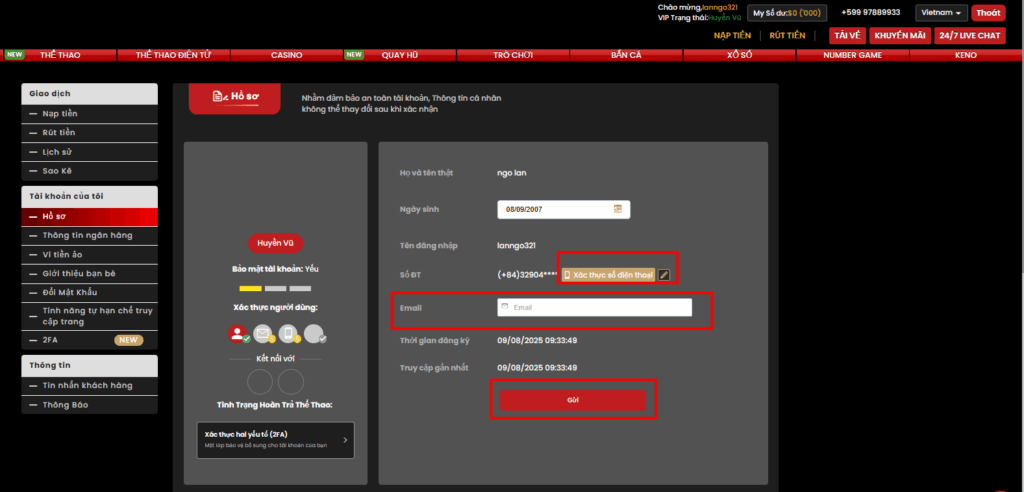Open the KENO menu
The height and width of the screenshot is (492, 1024).
coord(965,55)
